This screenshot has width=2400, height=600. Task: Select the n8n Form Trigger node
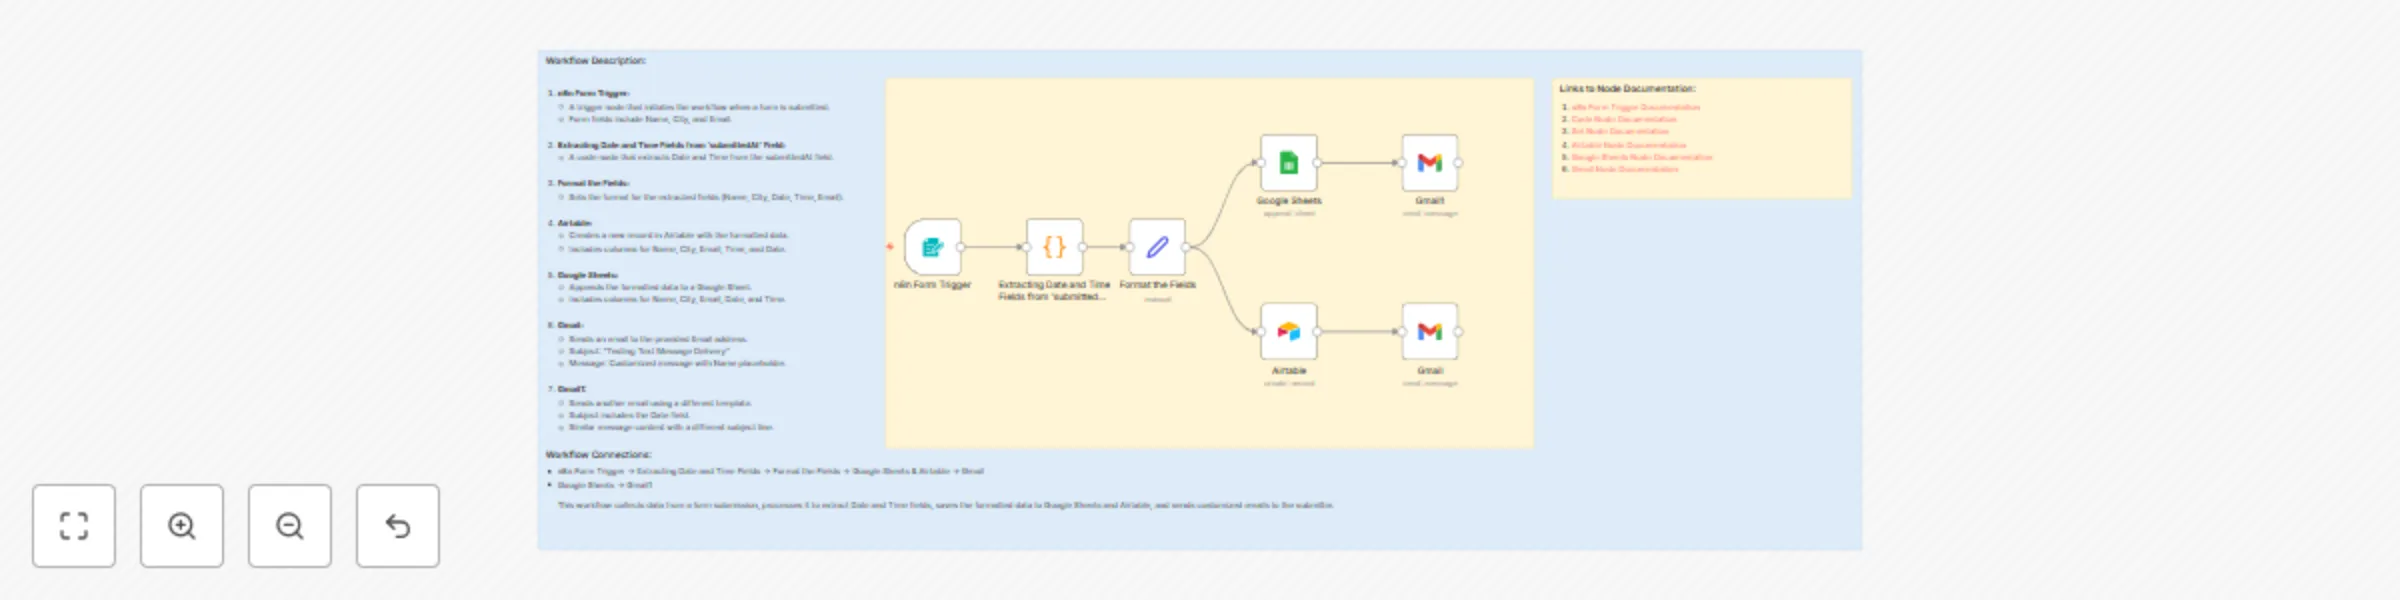[x=933, y=247]
